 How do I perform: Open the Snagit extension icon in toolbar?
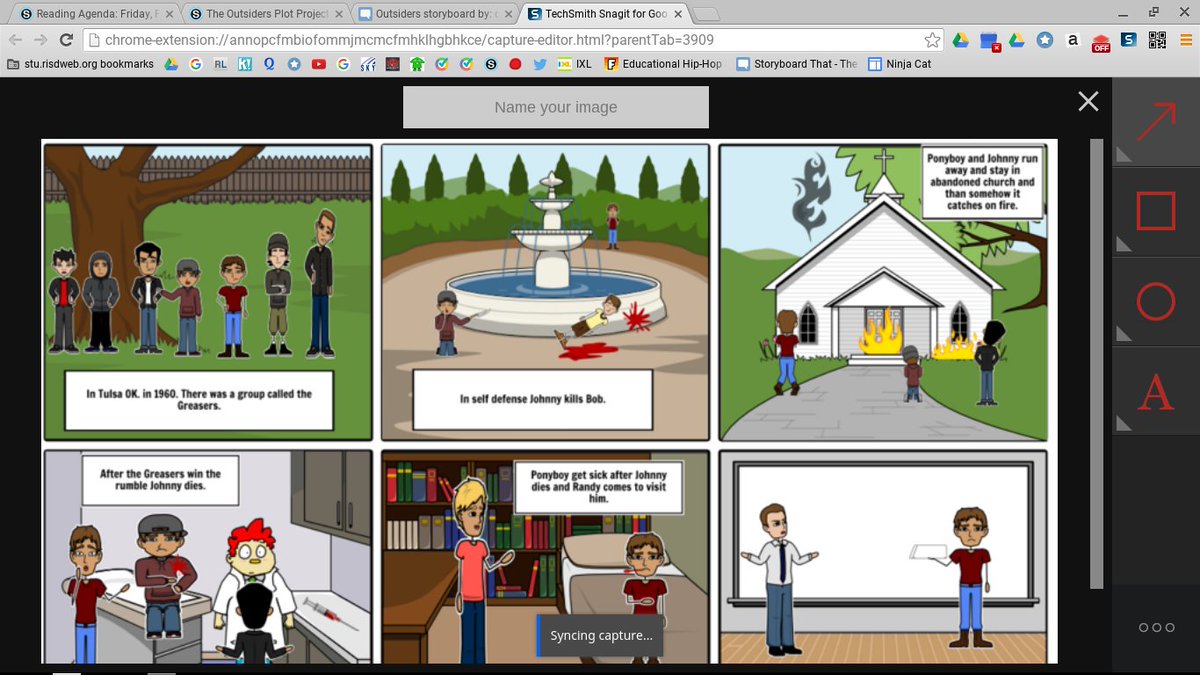pyautogui.click(x=1129, y=40)
